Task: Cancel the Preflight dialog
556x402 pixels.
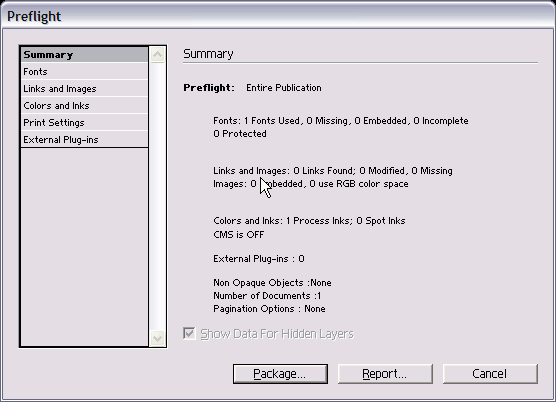Action: [x=490, y=374]
